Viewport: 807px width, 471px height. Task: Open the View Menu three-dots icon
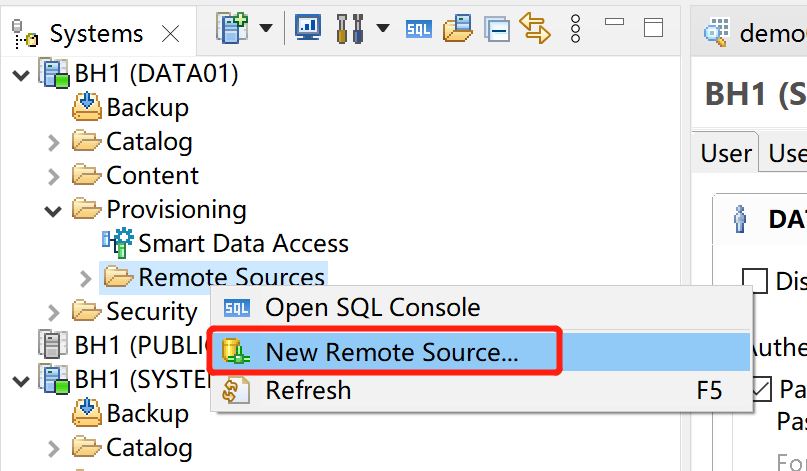(575, 27)
